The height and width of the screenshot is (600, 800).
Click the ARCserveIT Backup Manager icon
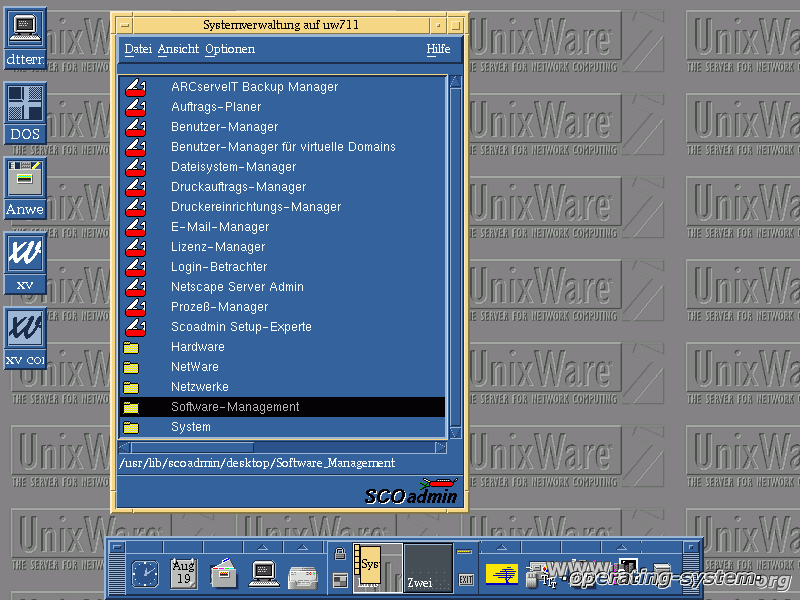click(x=136, y=87)
